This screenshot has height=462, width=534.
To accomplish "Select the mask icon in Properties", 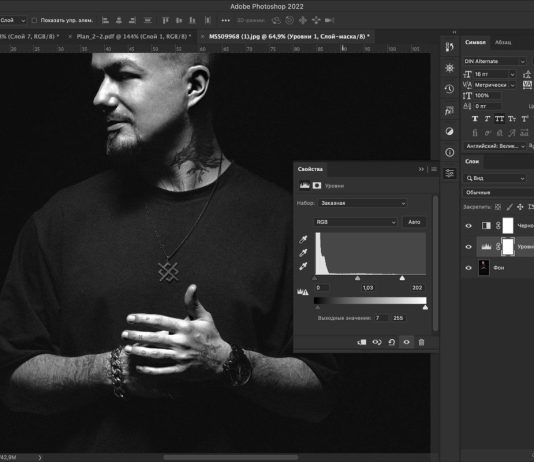I will [317, 185].
